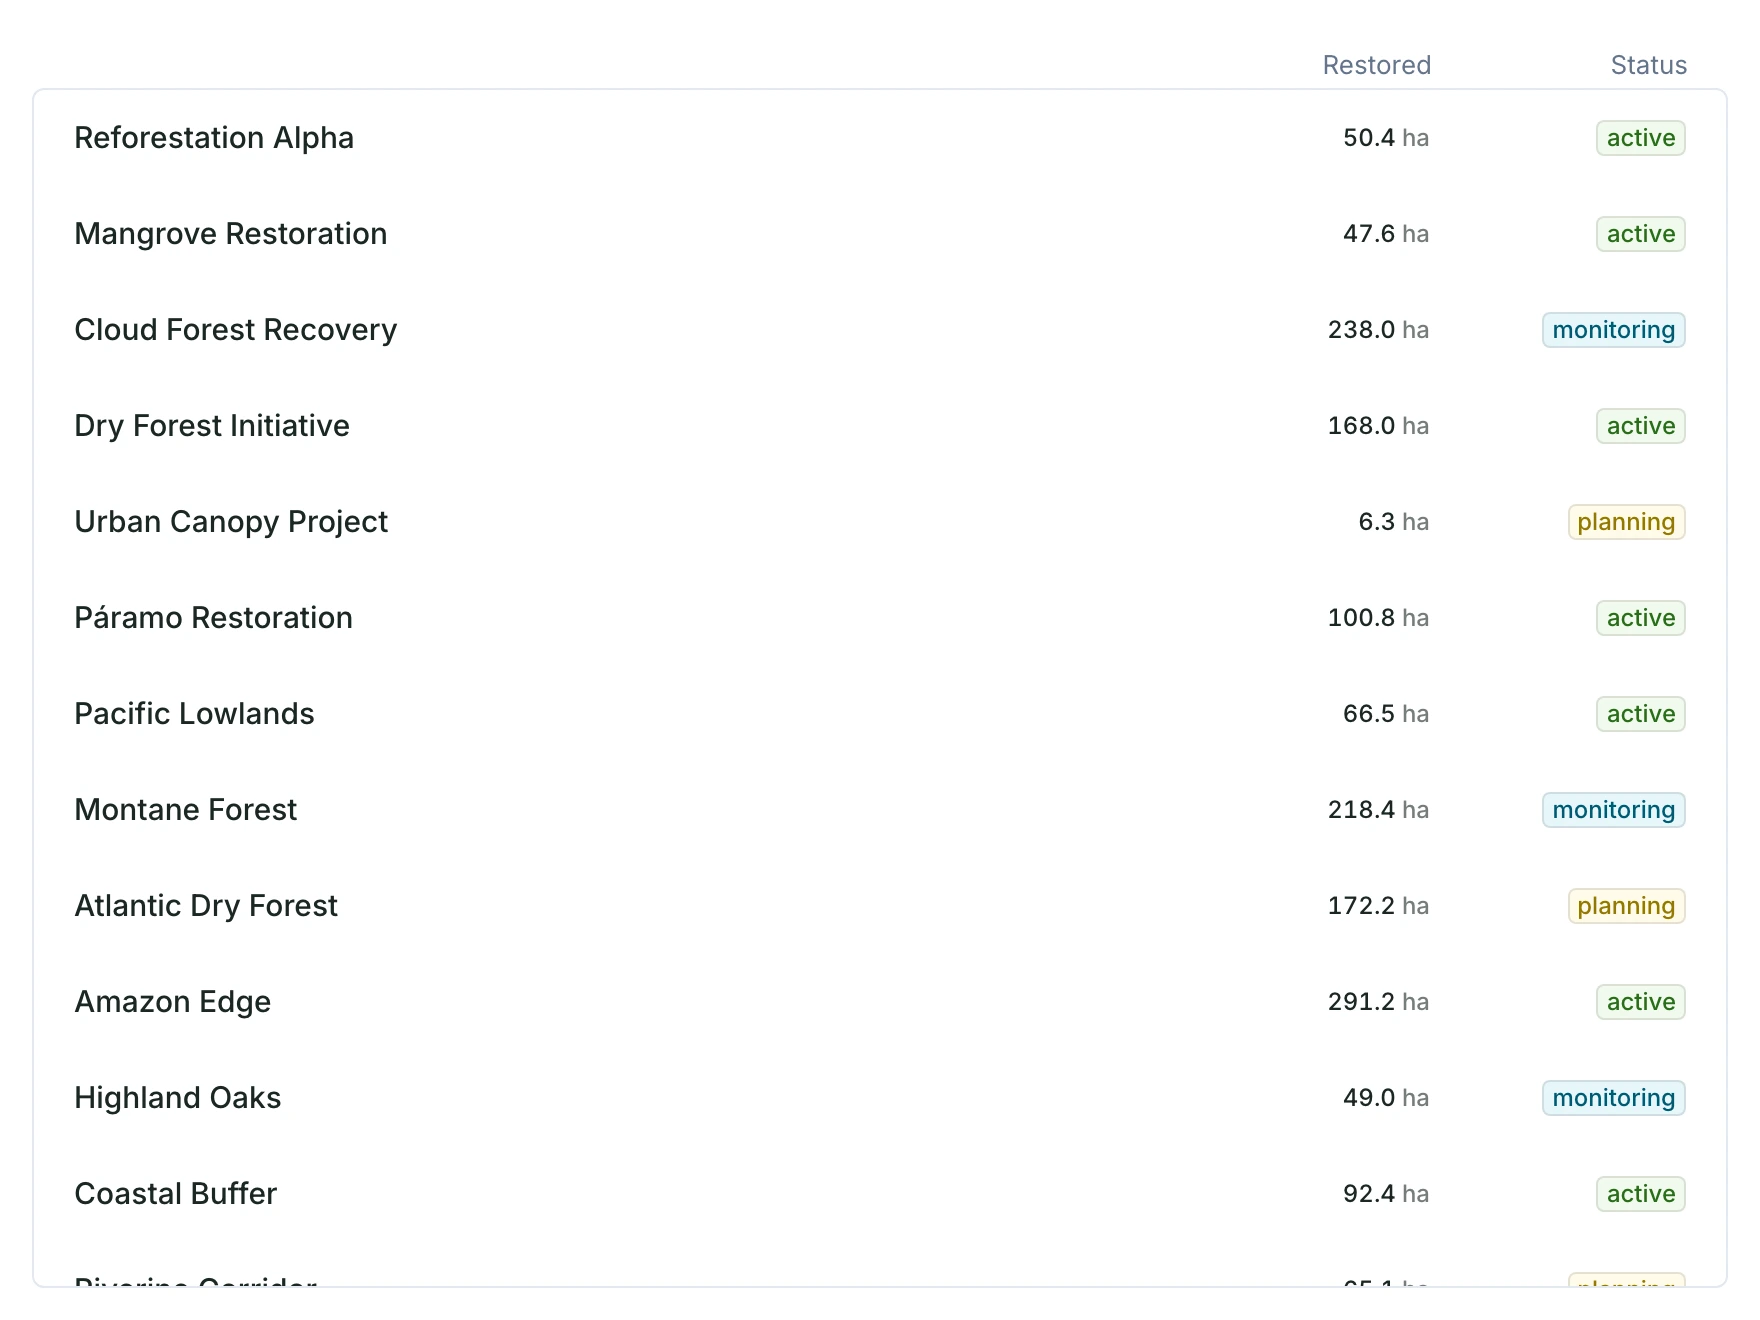Viewport: 1760px width, 1320px height.
Task: Click active badge for Pacific Lowlands
Action: [x=1641, y=714]
